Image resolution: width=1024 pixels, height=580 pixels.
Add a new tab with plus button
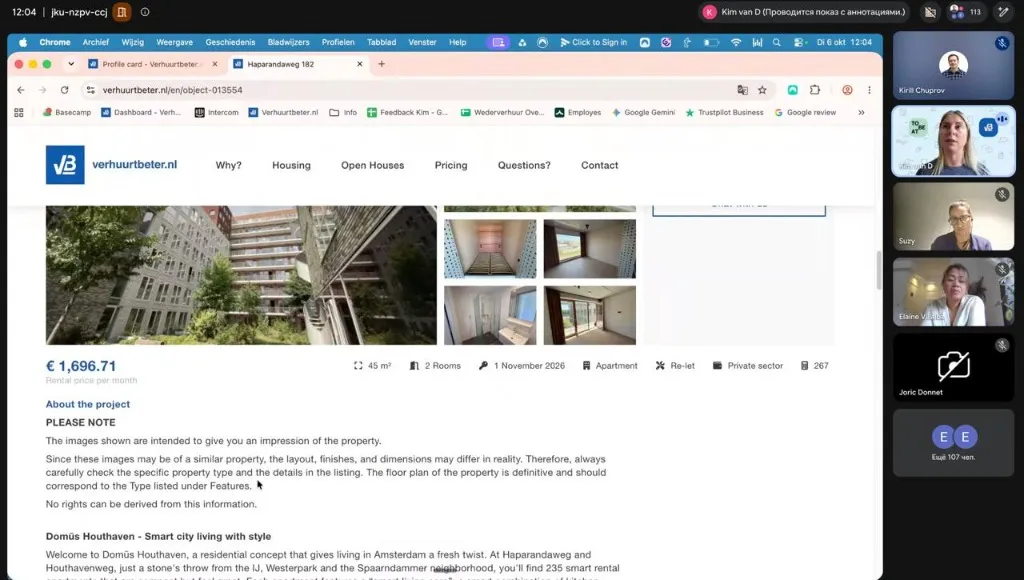pos(381,64)
